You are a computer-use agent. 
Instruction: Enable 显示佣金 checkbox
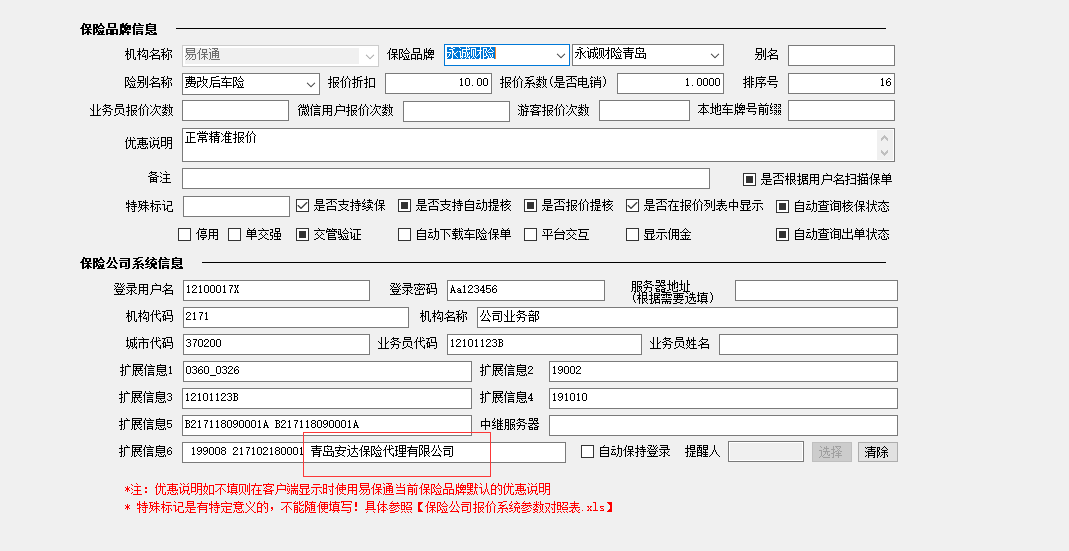[x=633, y=235]
